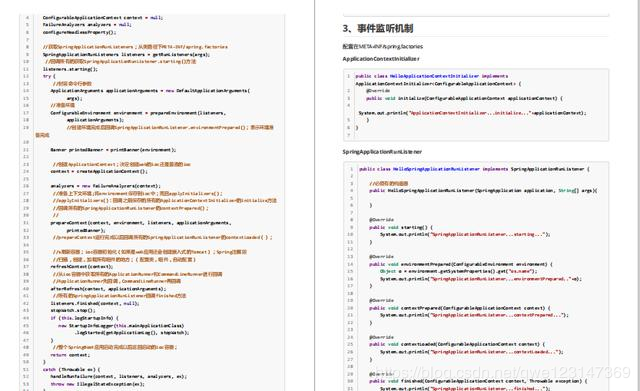Image resolution: width=640 pixels, height=391 pixels.
Task: Click the "ApplicationContextInitializer" label above the first code block
Action: 381,59
